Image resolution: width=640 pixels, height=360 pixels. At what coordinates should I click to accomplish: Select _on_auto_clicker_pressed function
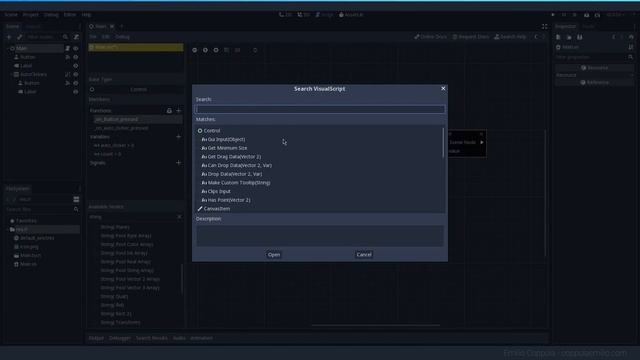tap(121, 128)
